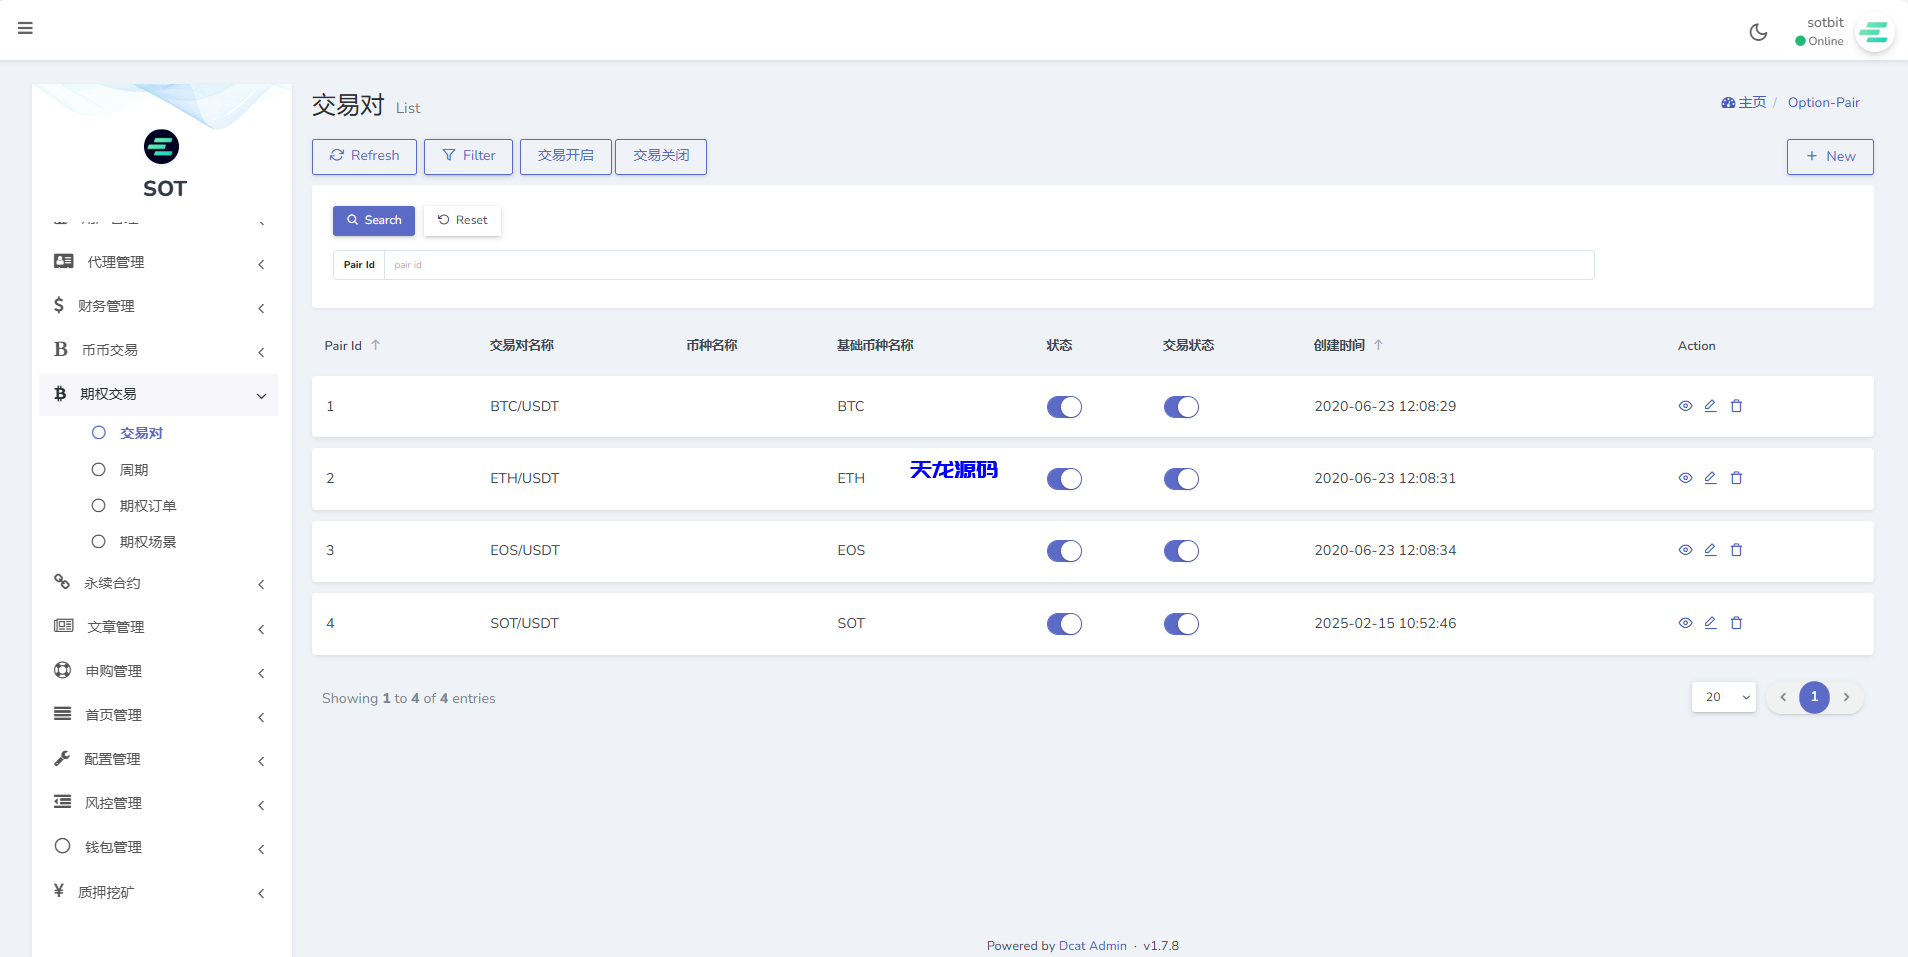Delete the BTC/USDT pair
This screenshot has height=957, width=1908.
tap(1736, 406)
